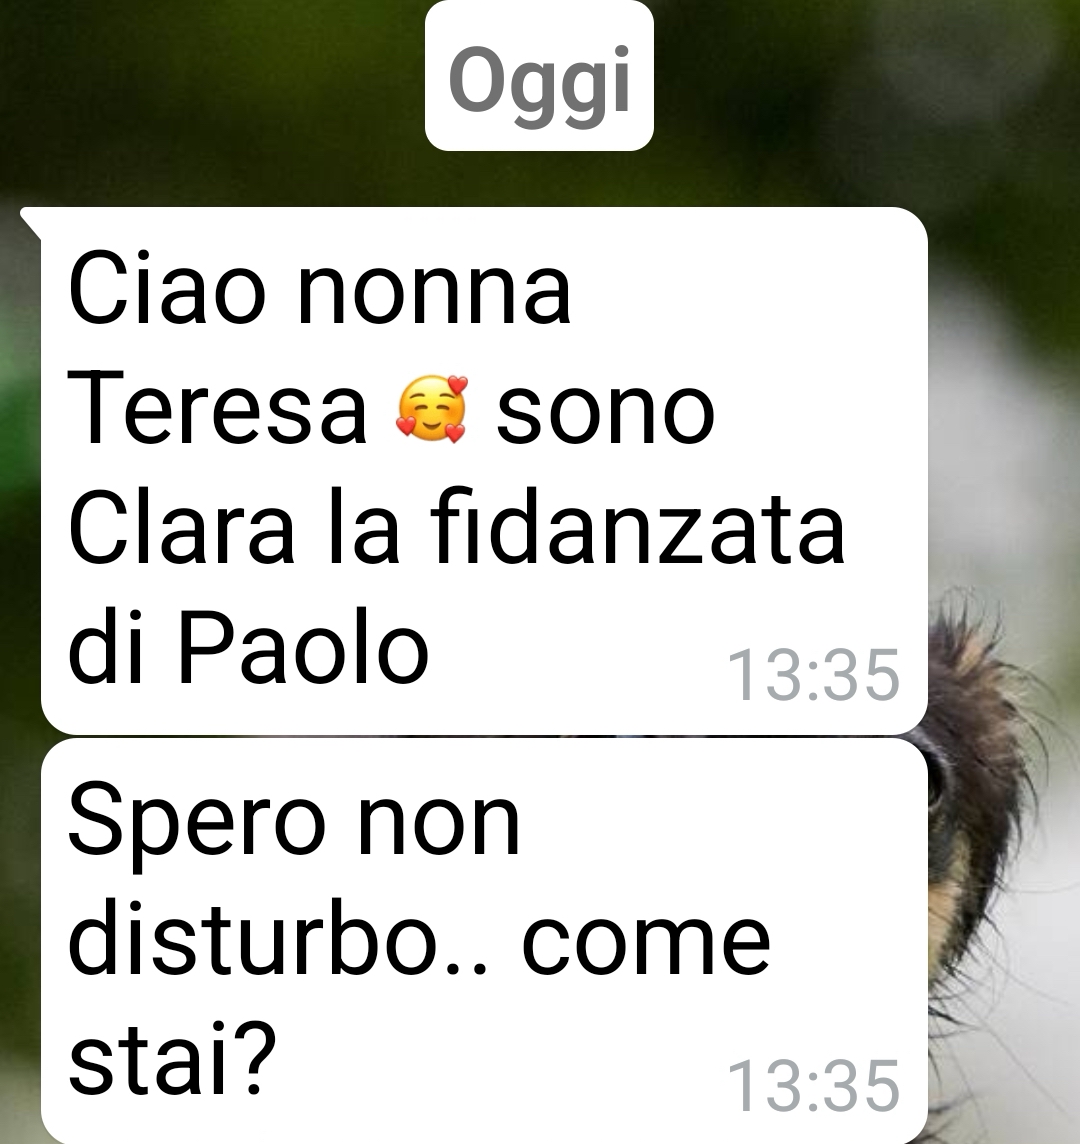
Task: Select the message starting "Ciao nonna"
Action: click(x=485, y=471)
